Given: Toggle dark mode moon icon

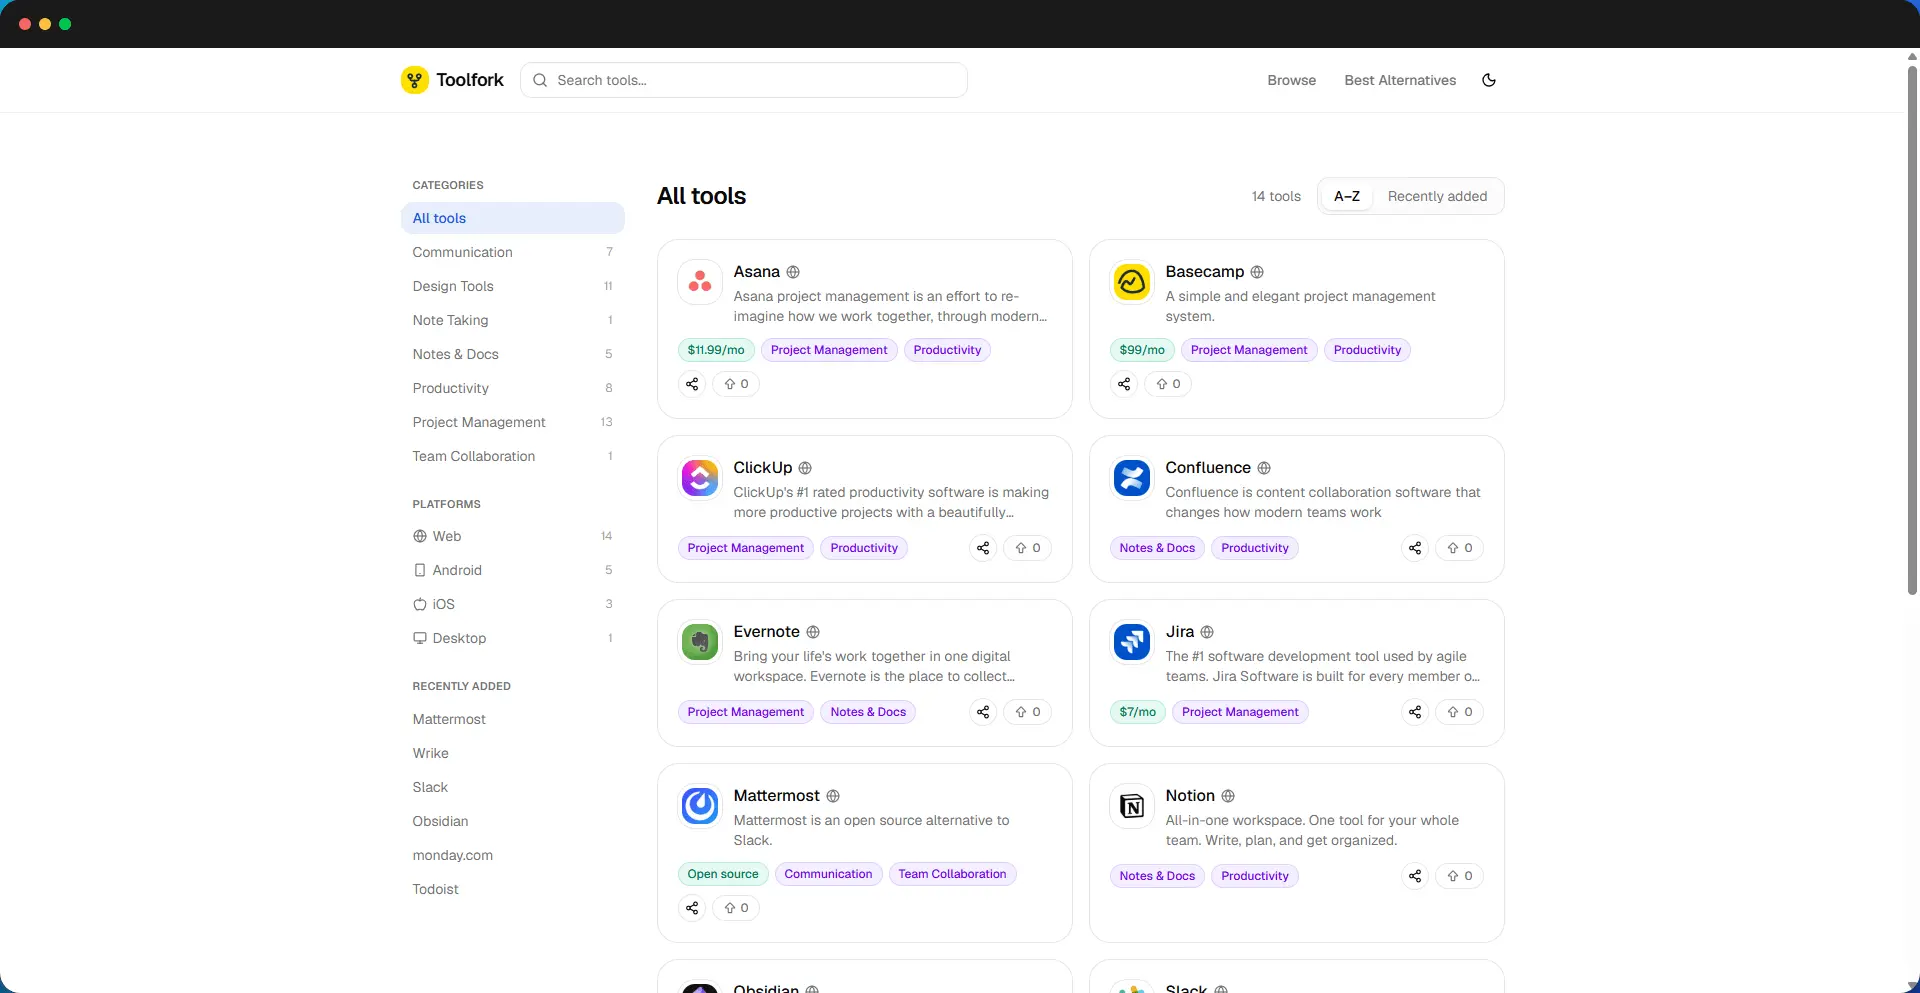Looking at the screenshot, I should pyautogui.click(x=1489, y=80).
